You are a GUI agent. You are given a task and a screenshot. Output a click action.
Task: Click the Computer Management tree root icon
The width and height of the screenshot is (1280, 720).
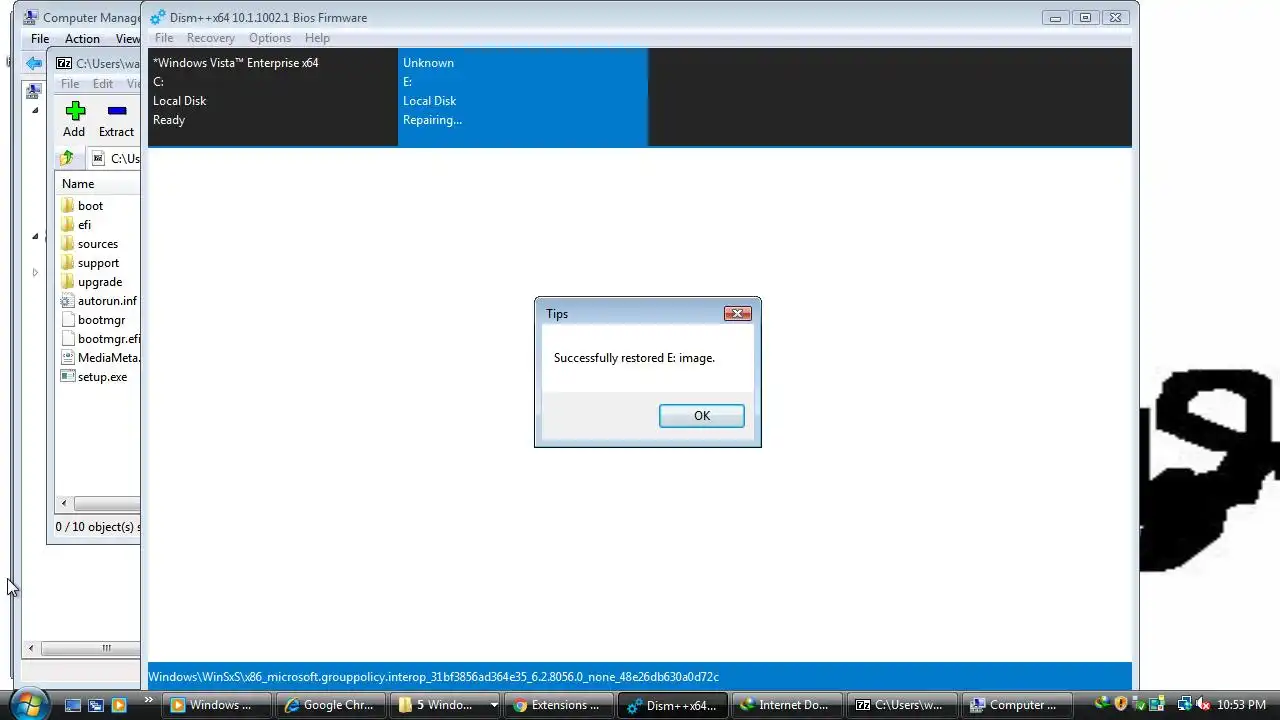33,91
